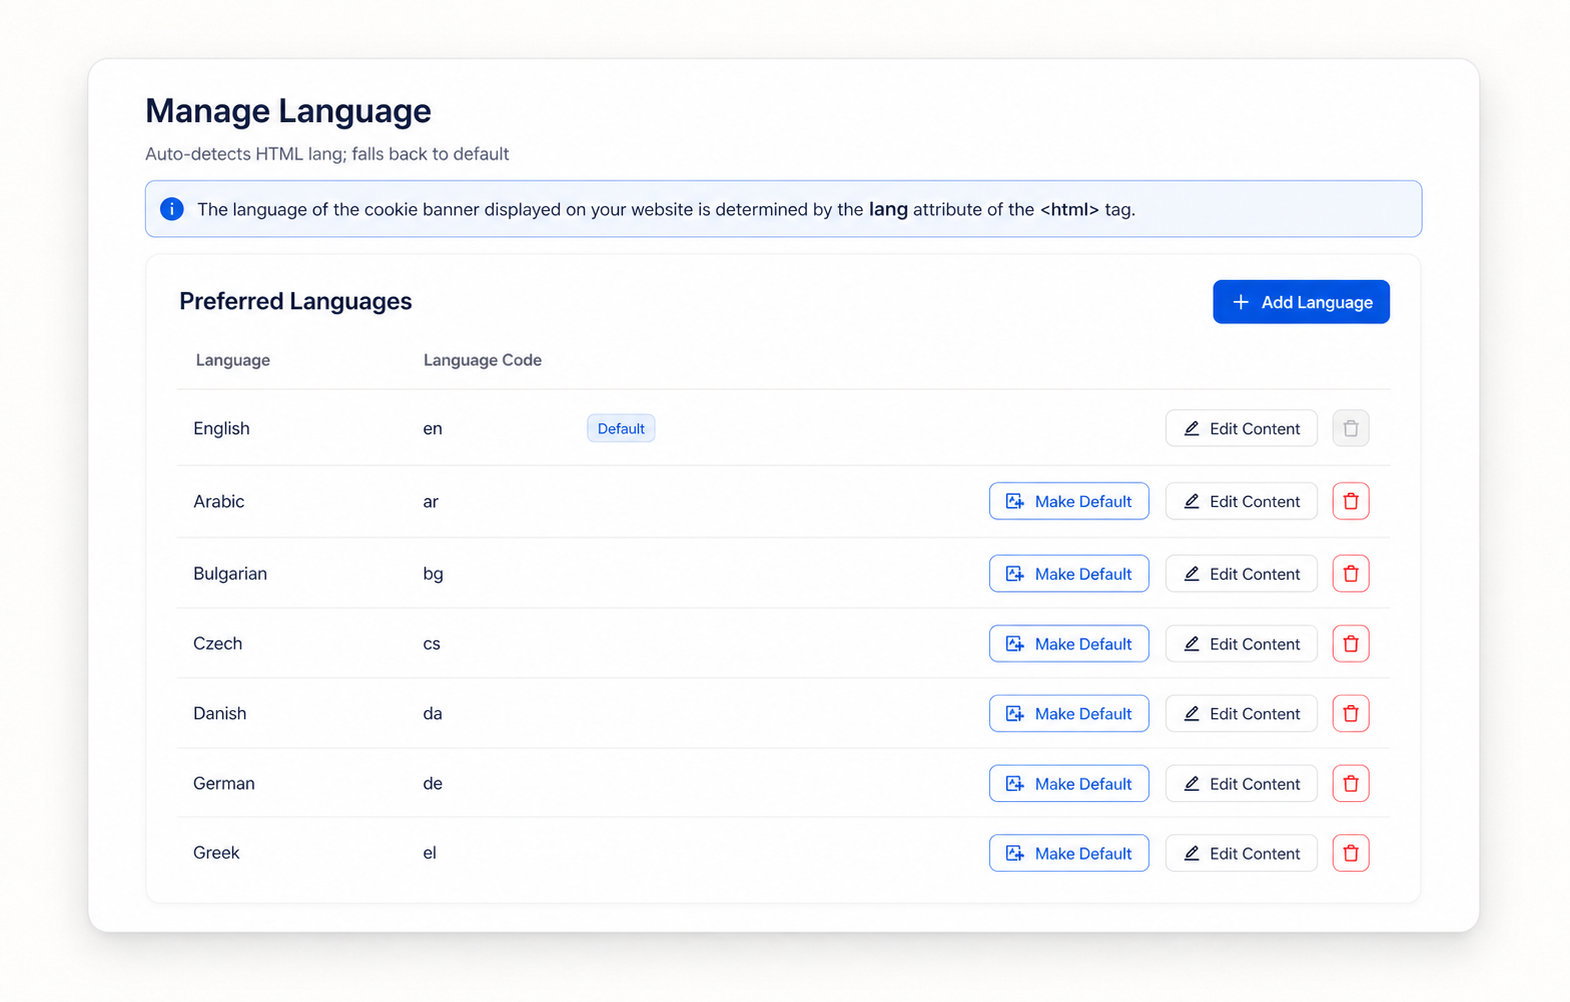Screen dimensions: 1570x1002
Task: Select the German language name
Action: click(224, 784)
